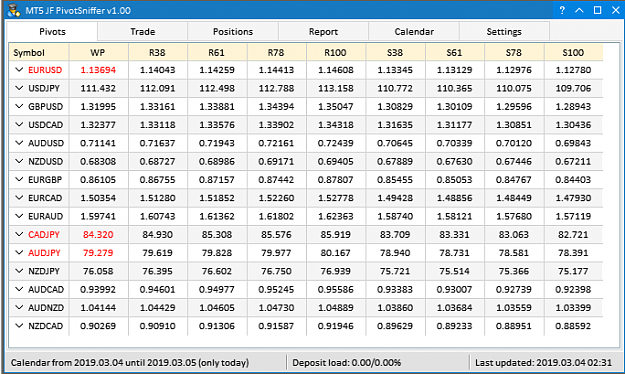Click the S78 column header
Screen dimensions: 625x374
pyautogui.click(x=514, y=52)
